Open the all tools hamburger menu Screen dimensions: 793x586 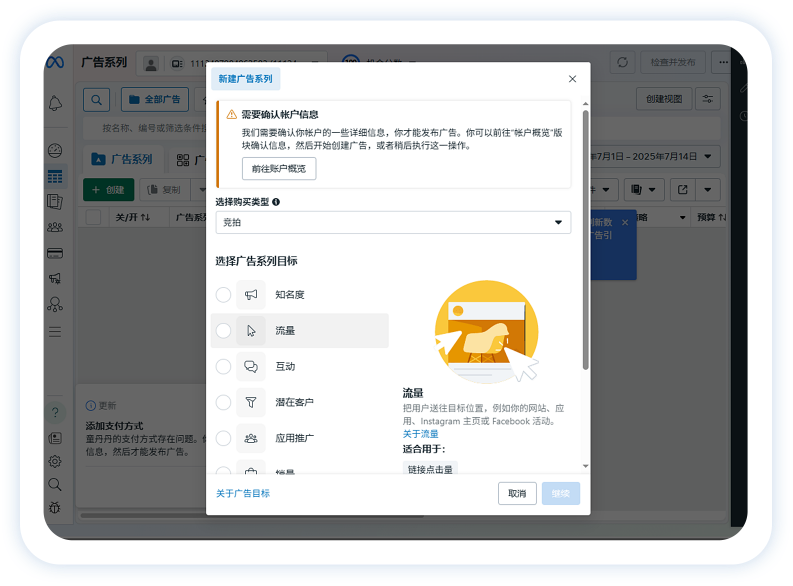tap(55, 332)
